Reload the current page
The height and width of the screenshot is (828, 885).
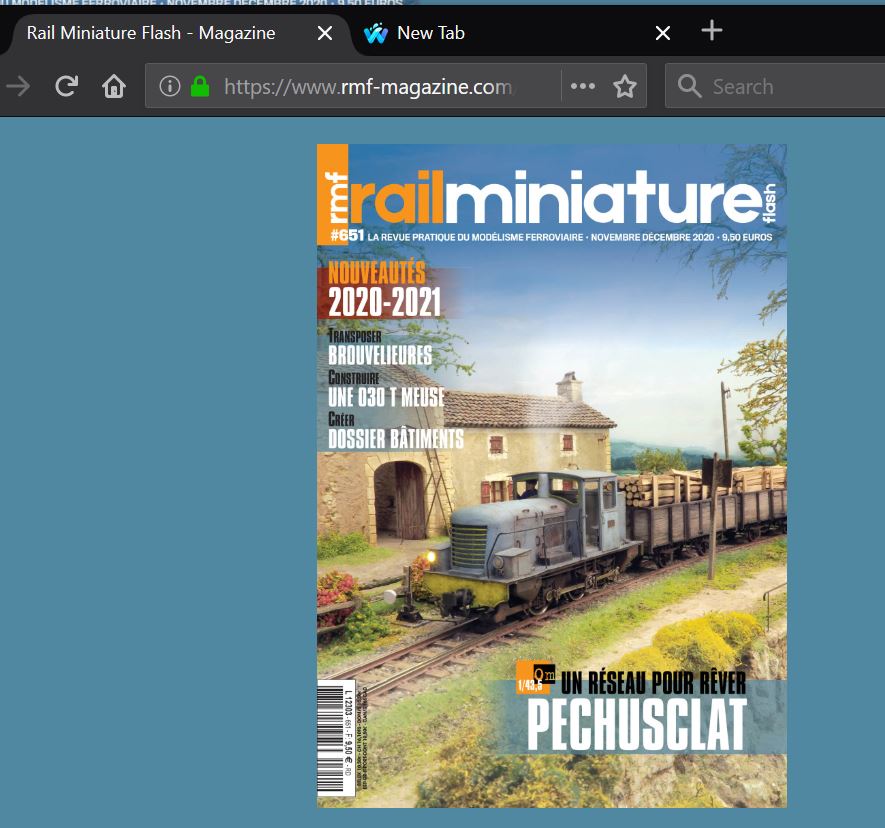click(66, 87)
